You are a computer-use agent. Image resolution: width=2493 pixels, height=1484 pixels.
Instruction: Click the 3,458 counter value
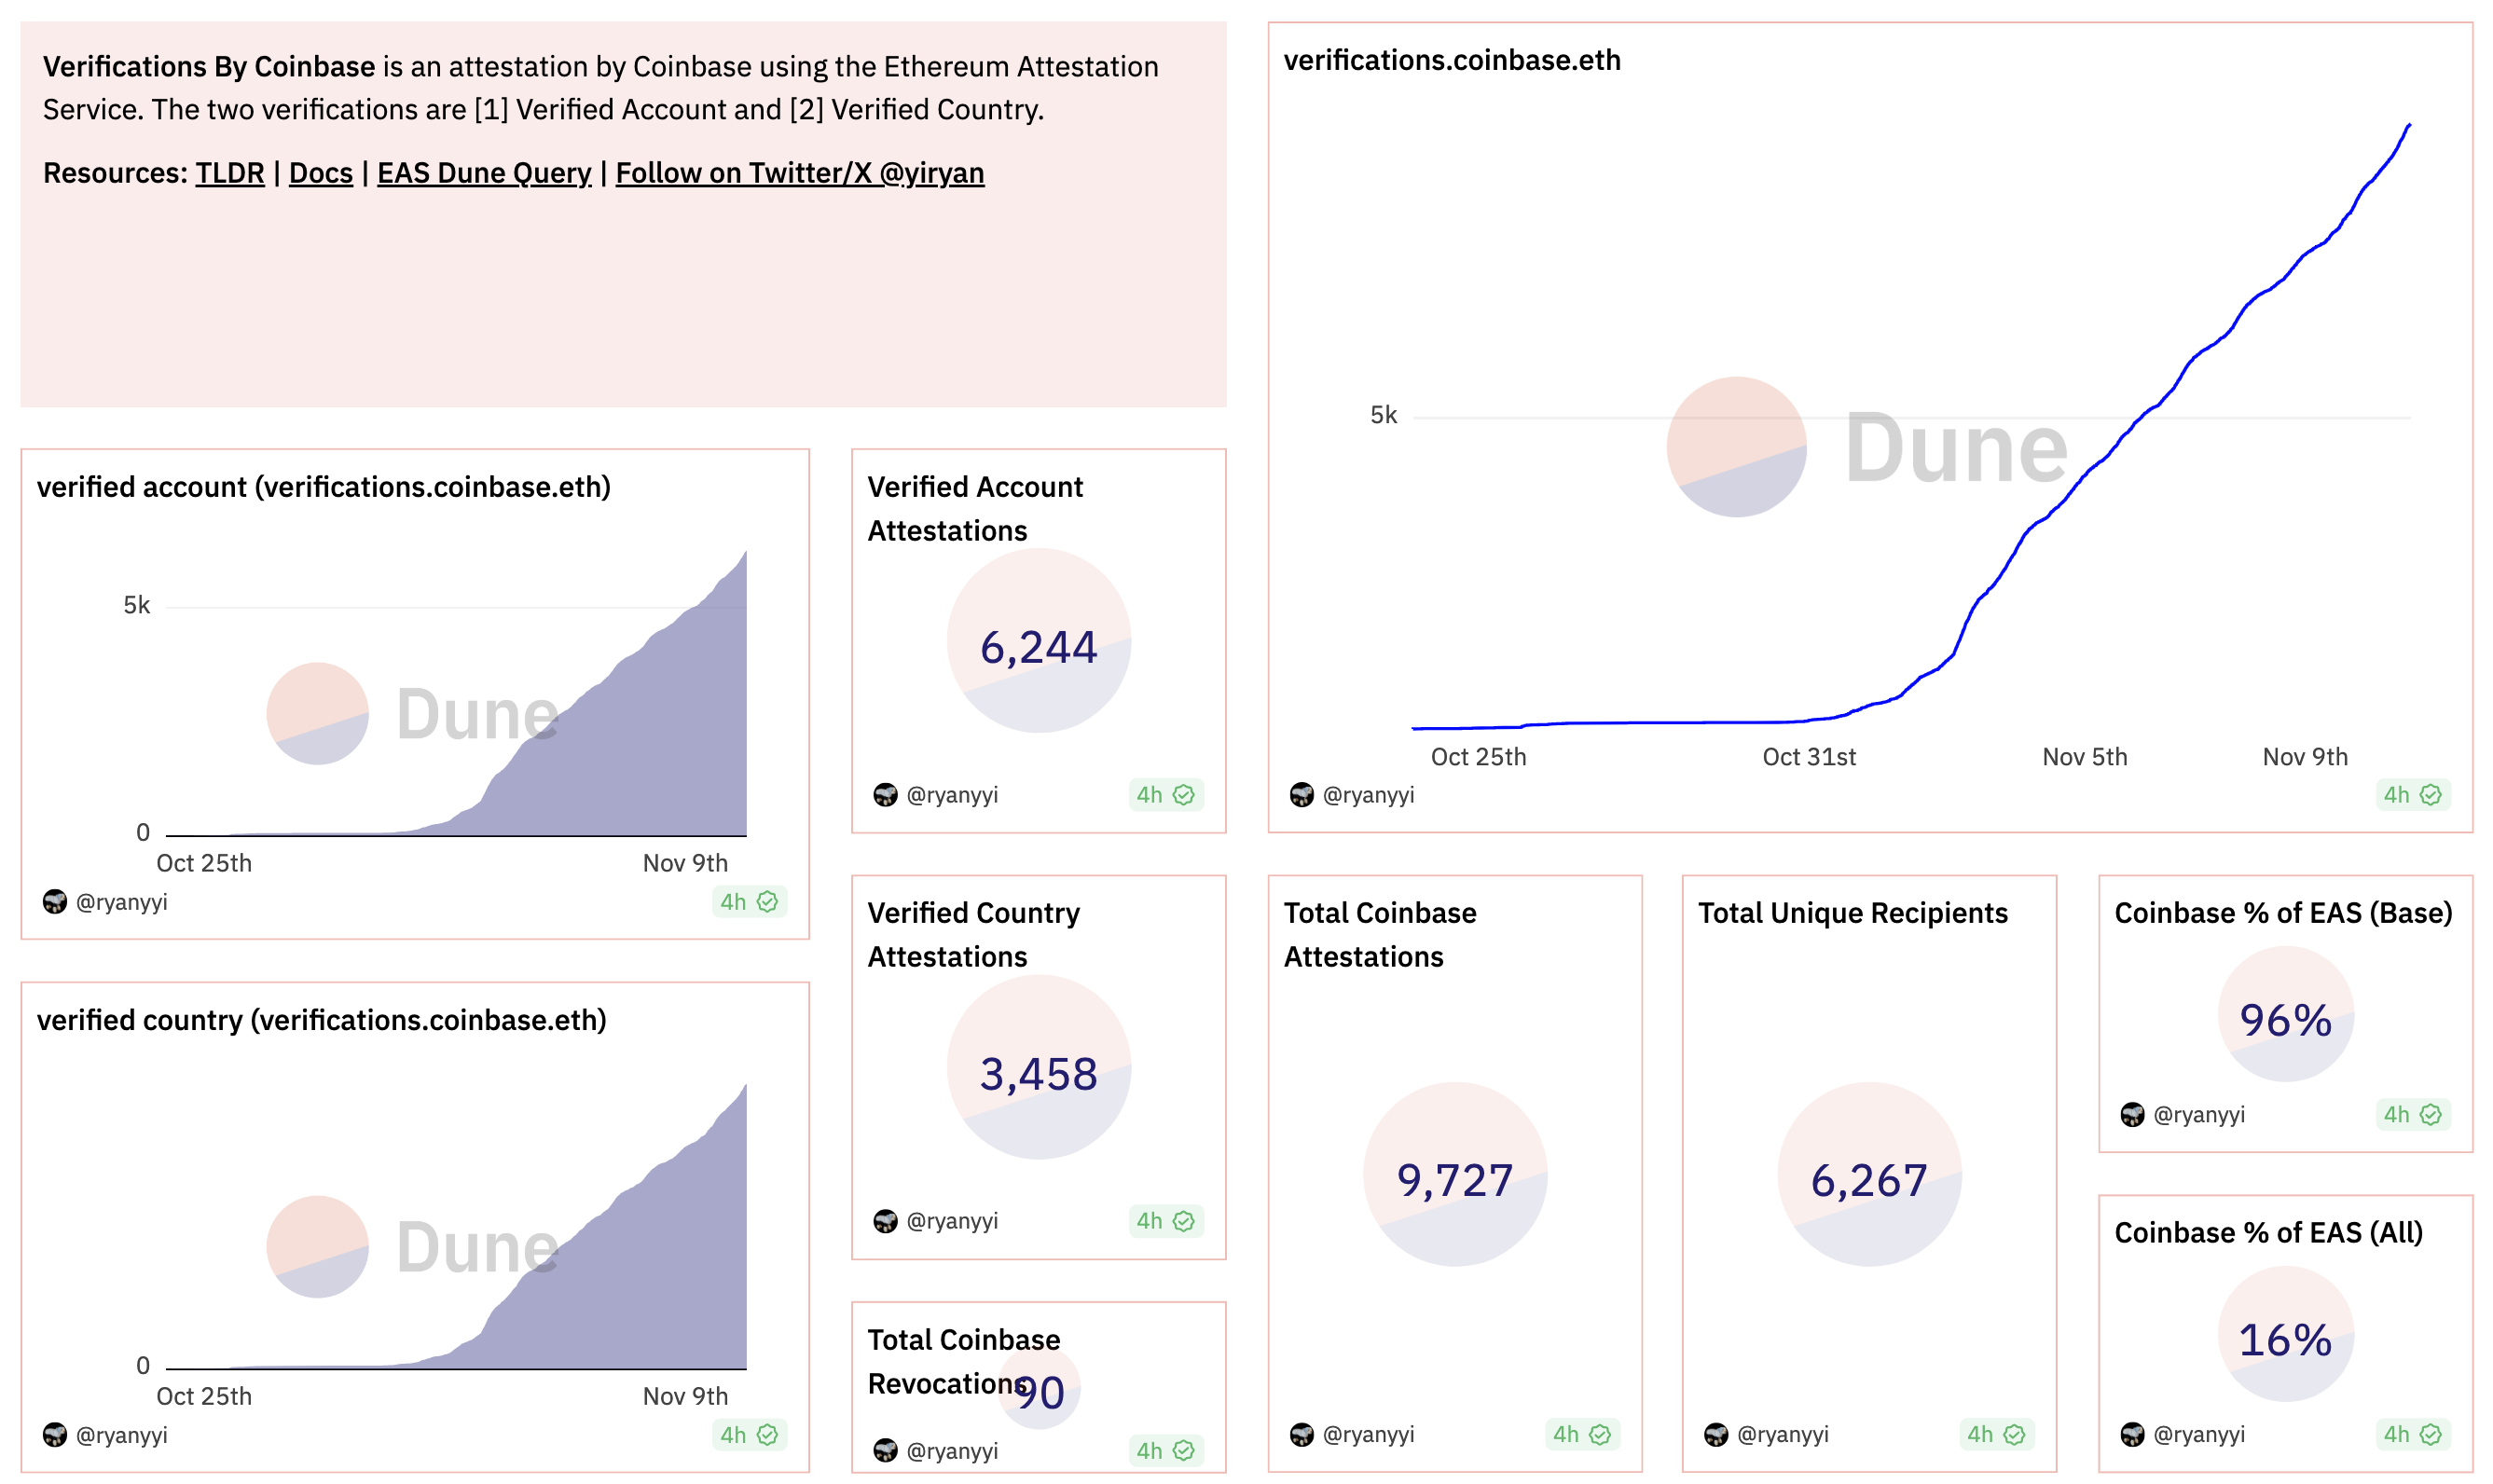(1038, 1073)
